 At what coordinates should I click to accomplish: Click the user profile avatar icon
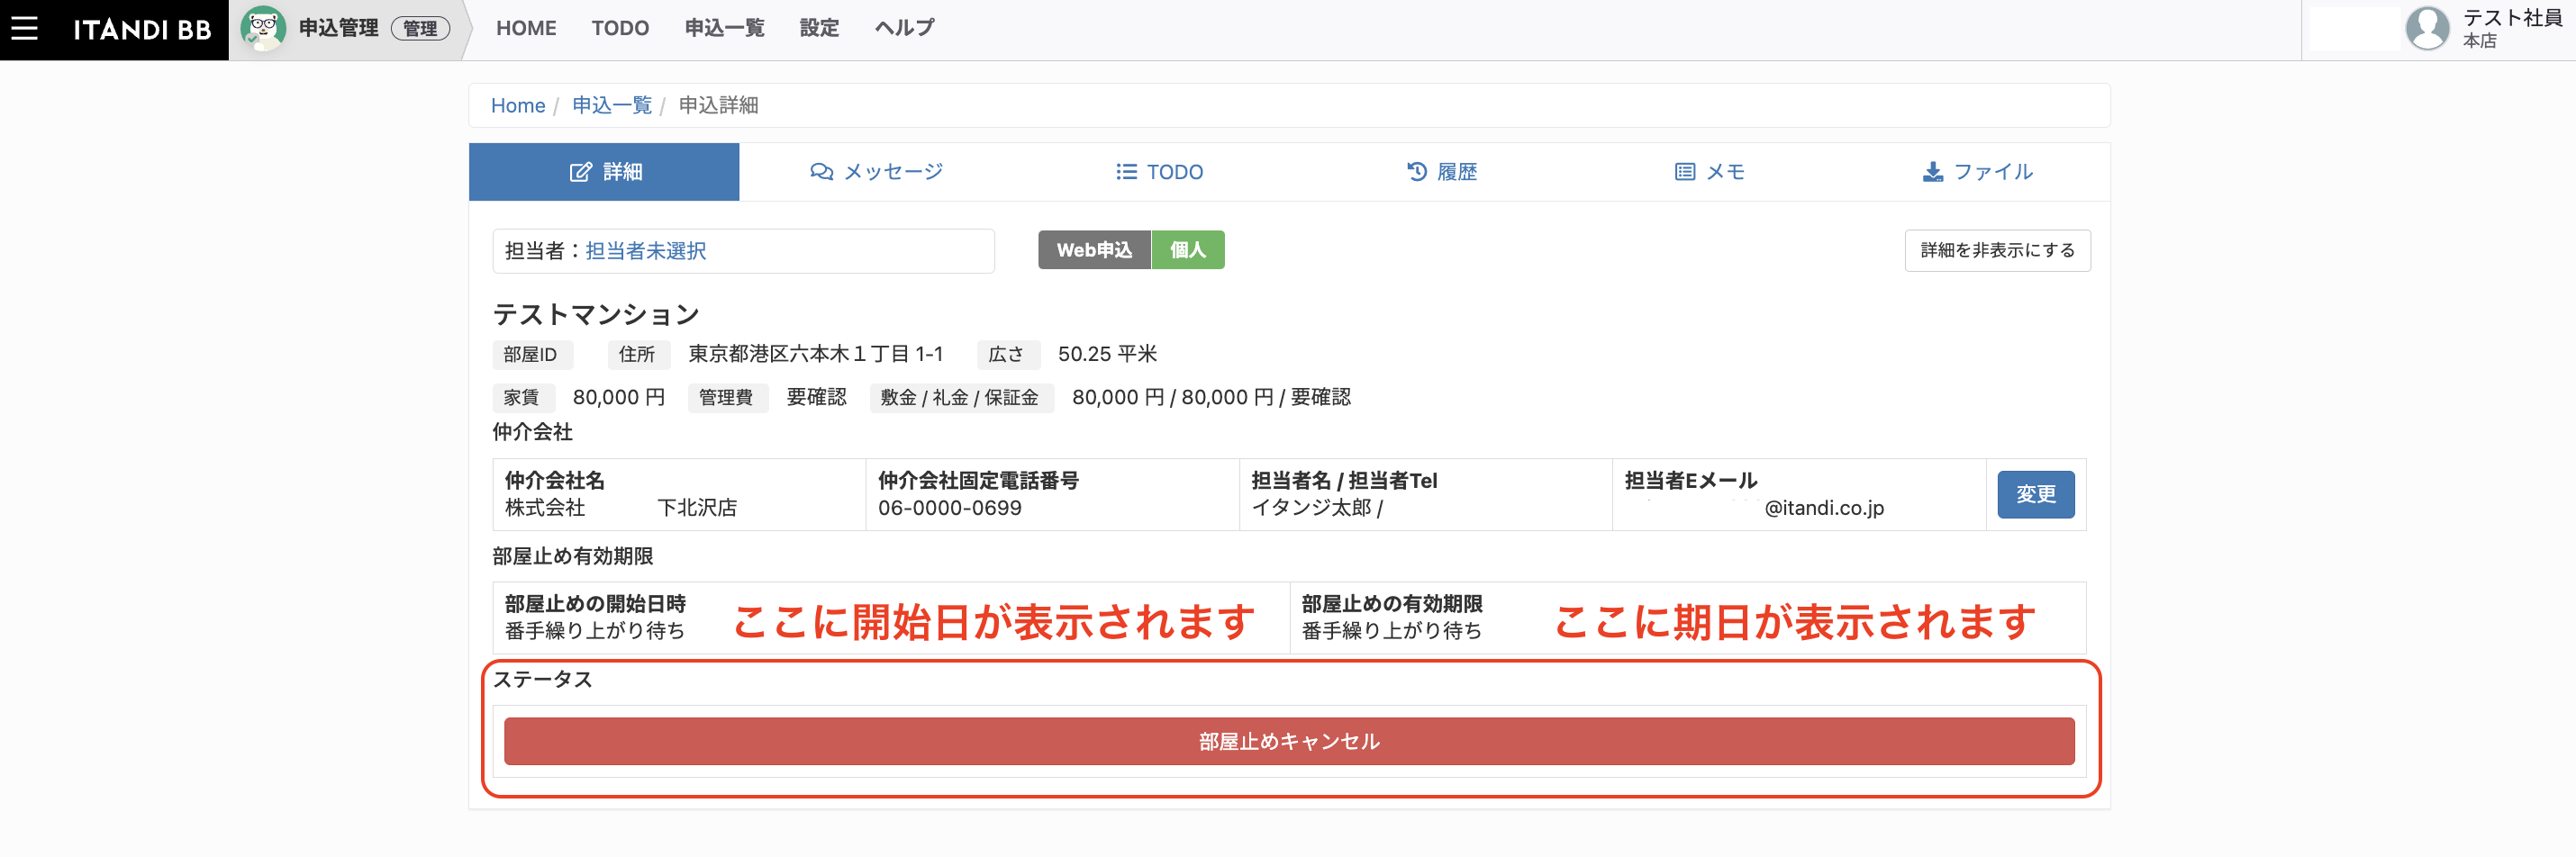pyautogui.click(x=2427, y=28)
